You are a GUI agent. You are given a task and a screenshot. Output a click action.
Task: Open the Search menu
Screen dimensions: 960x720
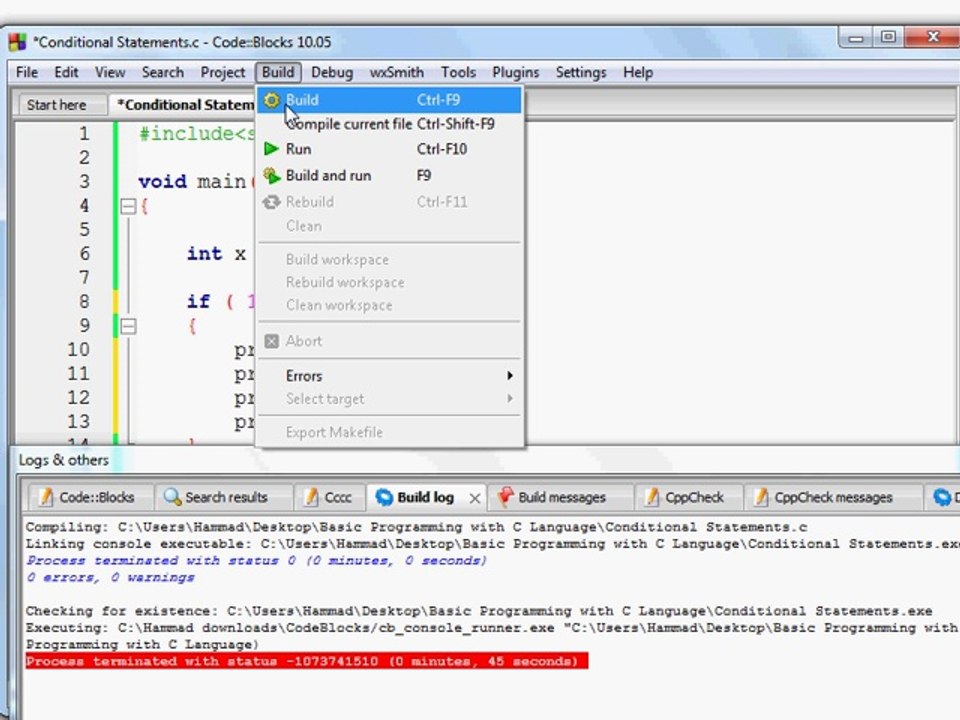click(x=163, y=72)
